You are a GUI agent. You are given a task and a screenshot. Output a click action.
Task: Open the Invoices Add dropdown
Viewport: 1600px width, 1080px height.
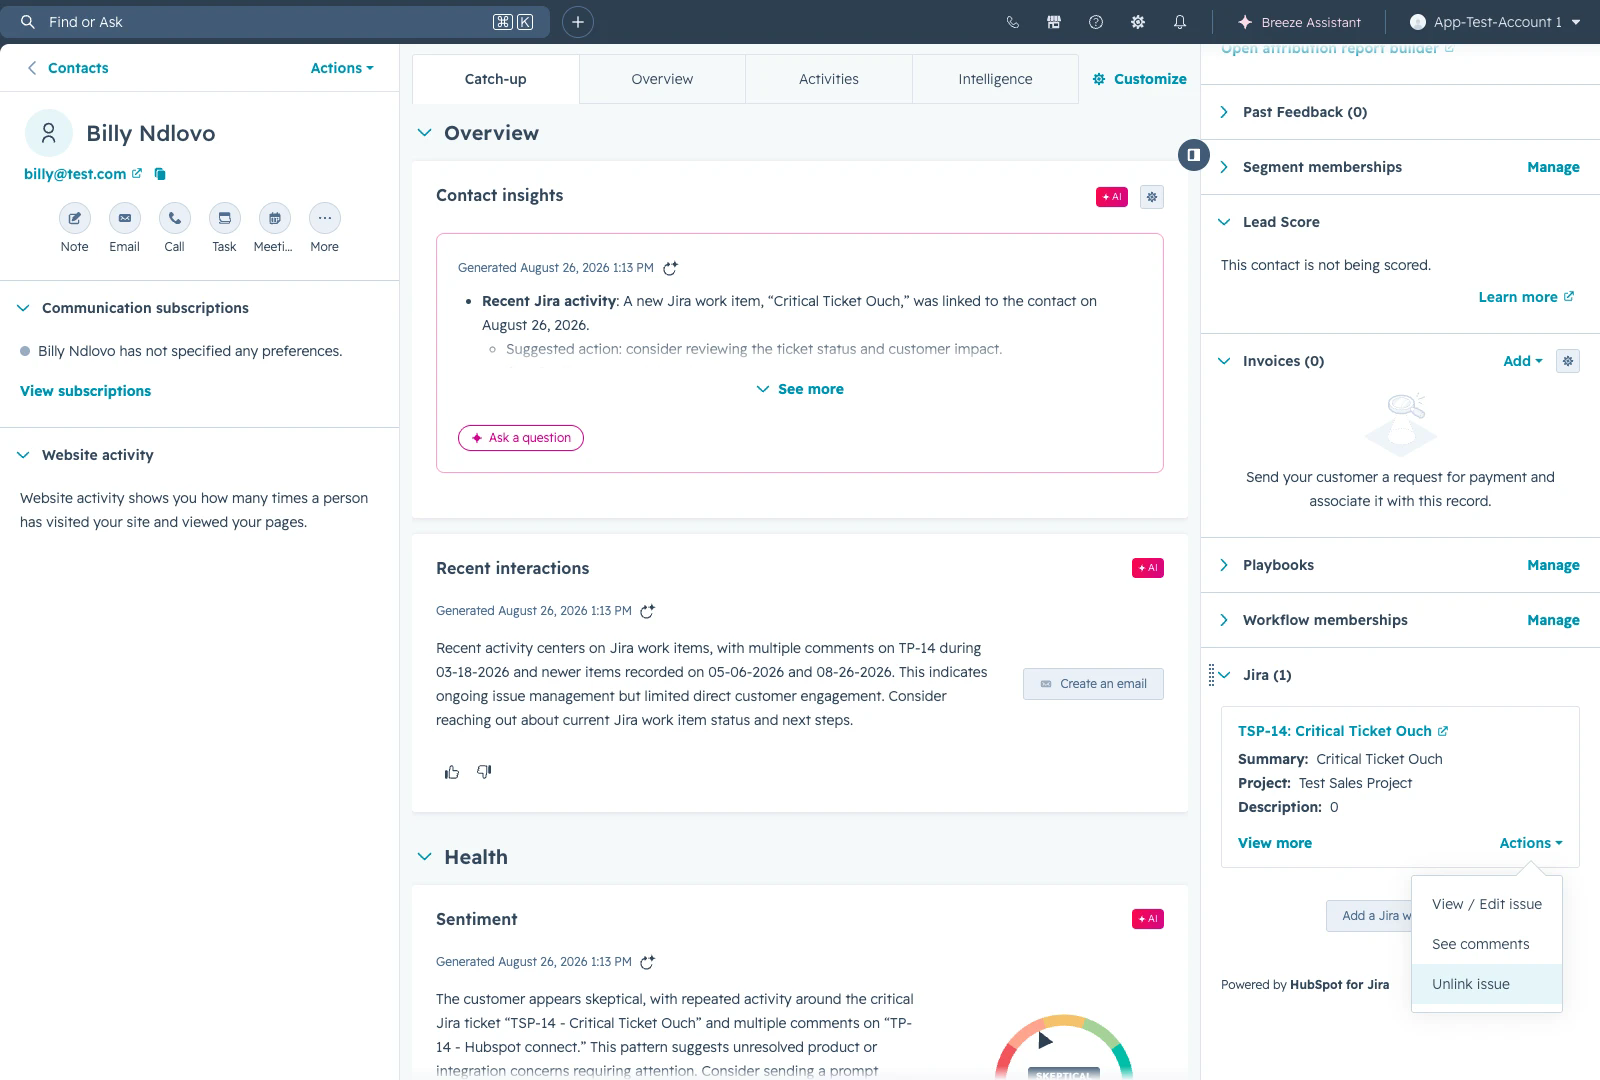point(1523,361)
